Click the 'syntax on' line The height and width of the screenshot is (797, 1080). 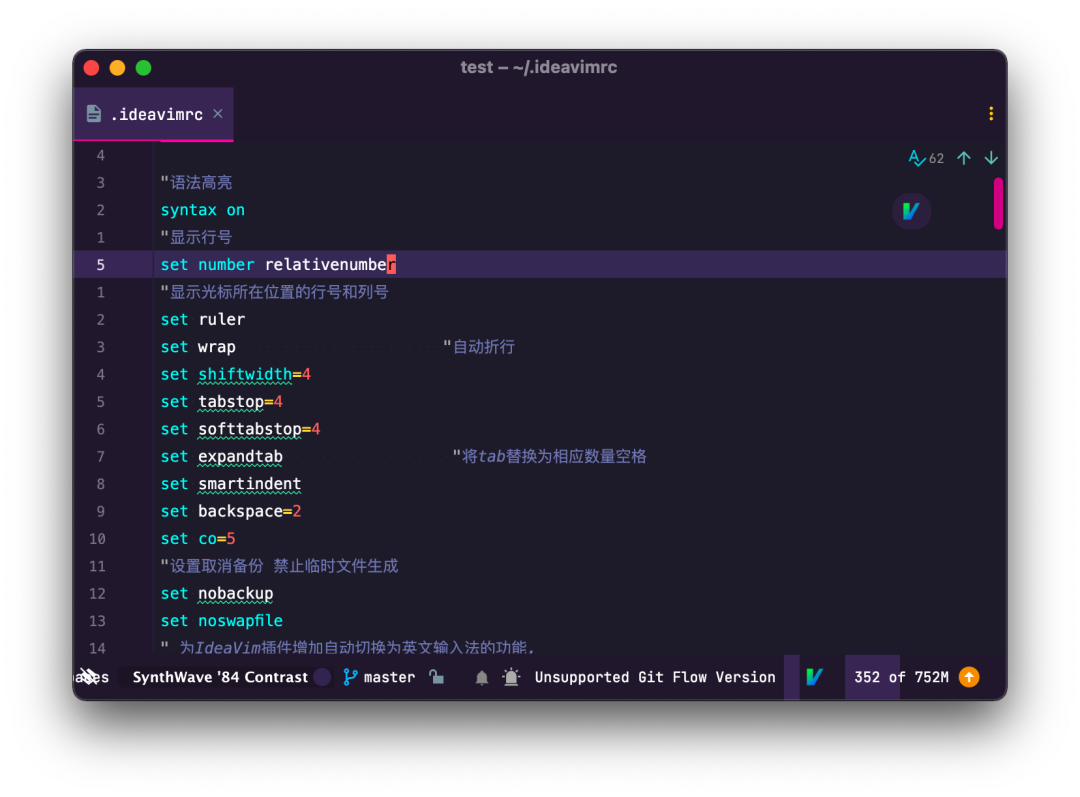point(202,210)
